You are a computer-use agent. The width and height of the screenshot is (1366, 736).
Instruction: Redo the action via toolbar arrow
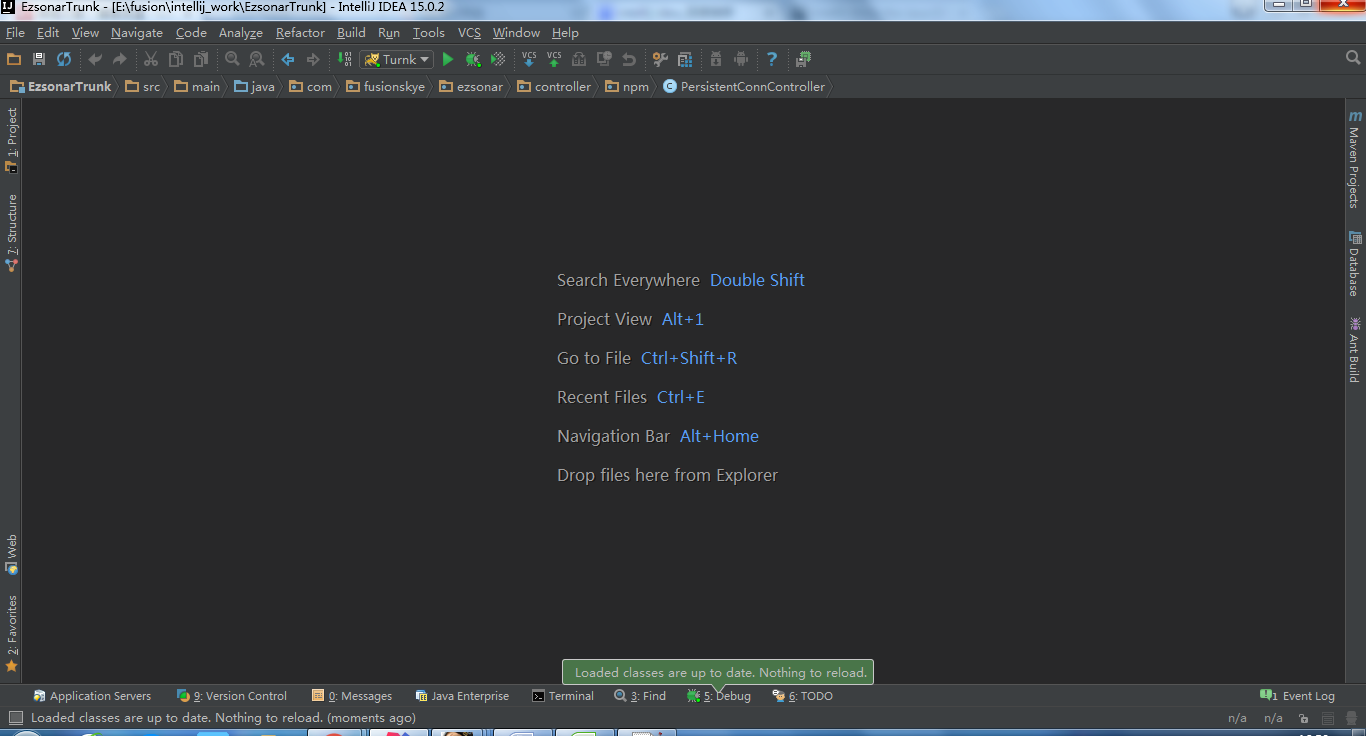point(120,59)
